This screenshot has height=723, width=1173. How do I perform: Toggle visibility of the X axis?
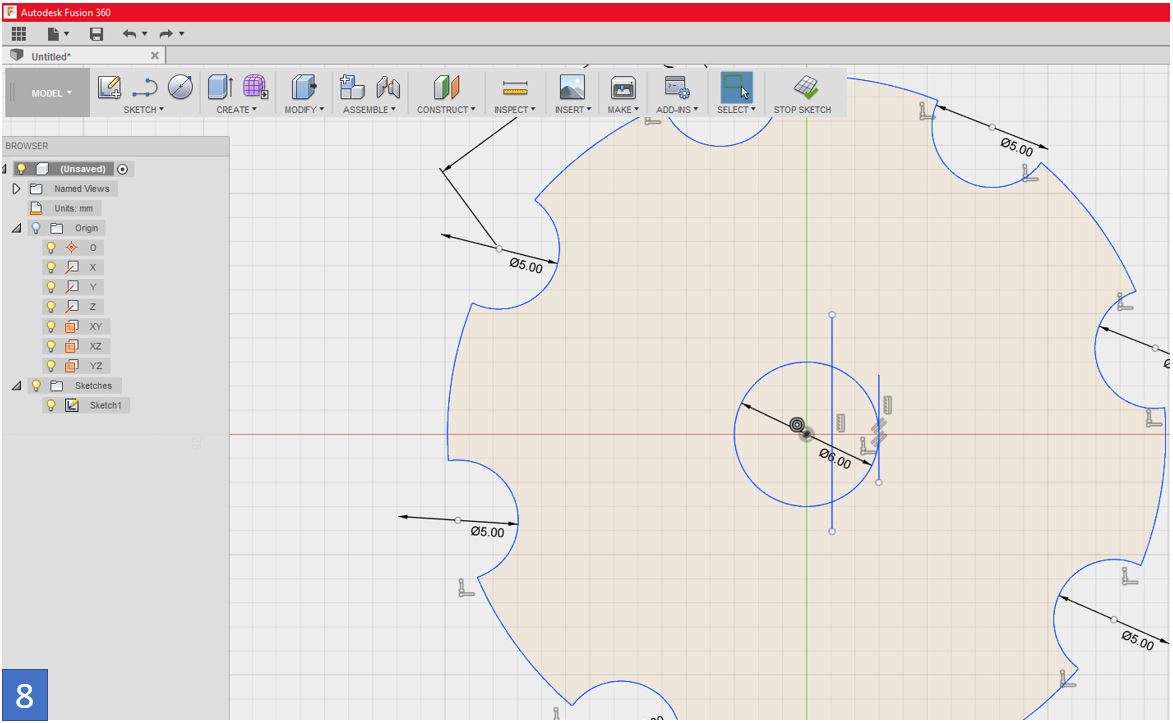pyautogui.click(x=51, y=267)
